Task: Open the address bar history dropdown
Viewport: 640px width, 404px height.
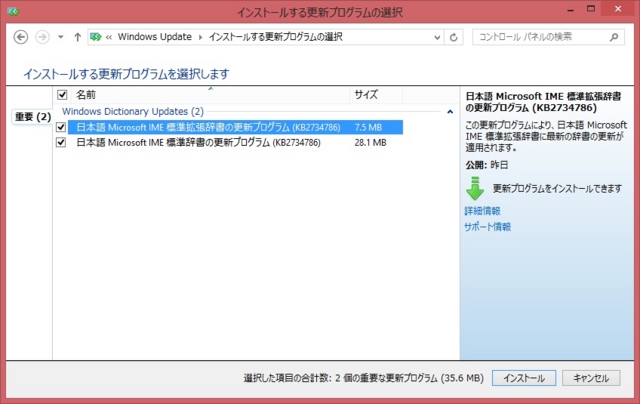Action: click(x=437, y=38)
